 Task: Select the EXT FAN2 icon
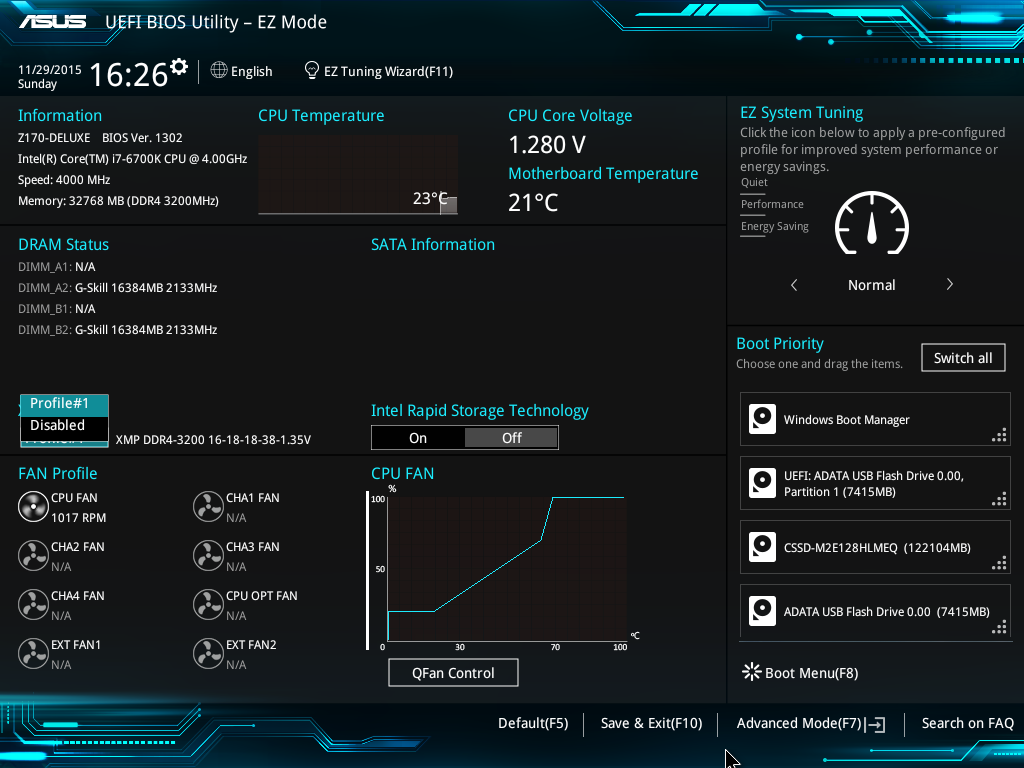click(x=208, y=654)
